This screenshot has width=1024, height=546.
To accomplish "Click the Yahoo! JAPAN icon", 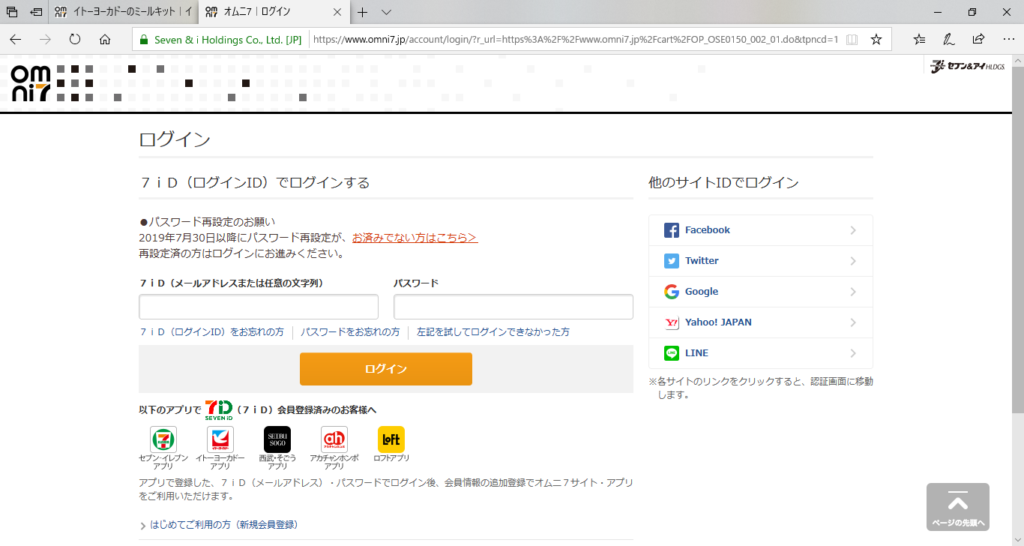I will 671,322.
